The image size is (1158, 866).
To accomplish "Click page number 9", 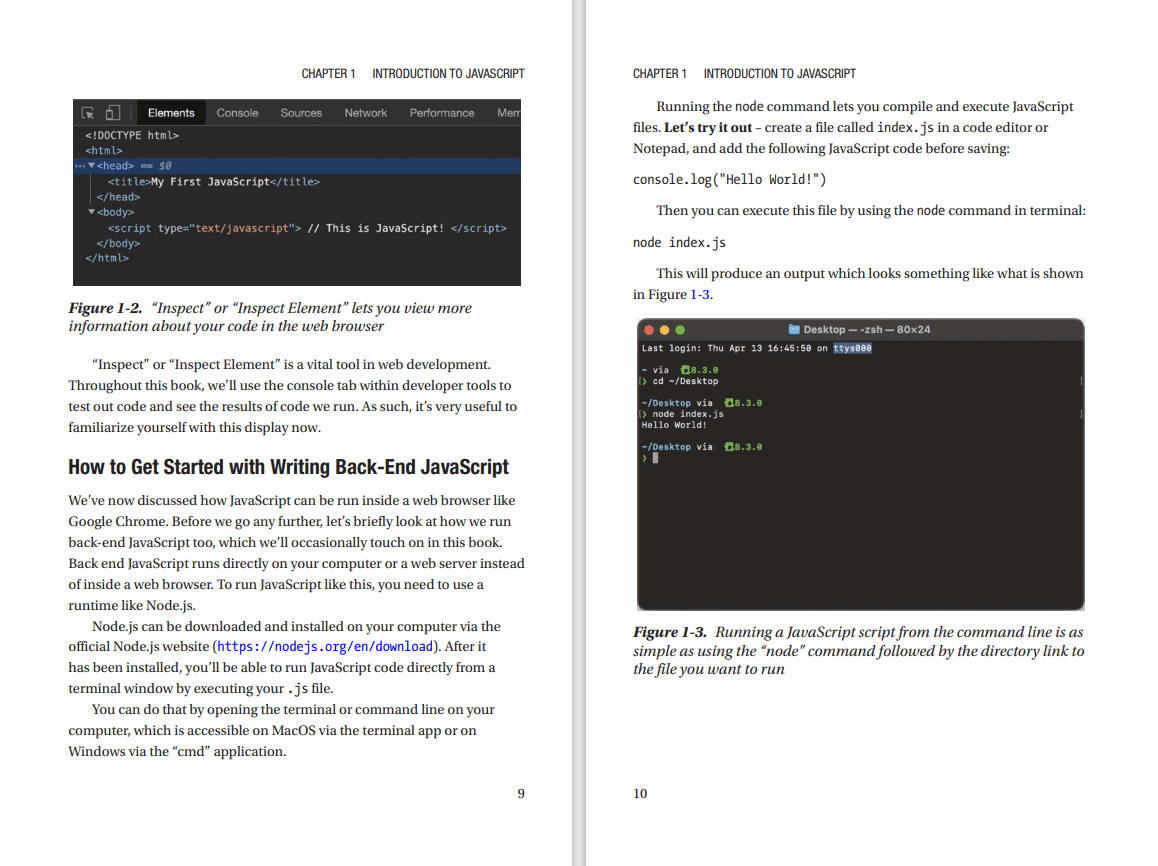I will pos(521,794).
